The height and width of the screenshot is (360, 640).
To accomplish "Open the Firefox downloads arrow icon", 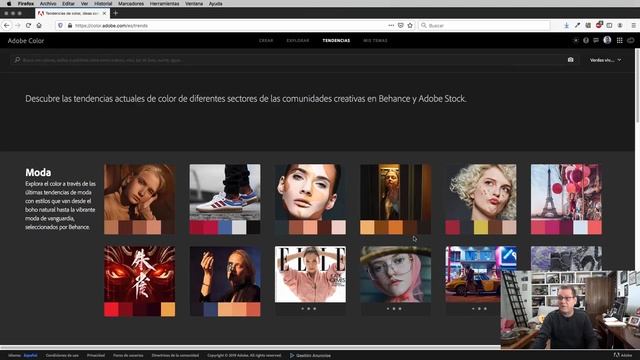I will [x=567, y=25].
